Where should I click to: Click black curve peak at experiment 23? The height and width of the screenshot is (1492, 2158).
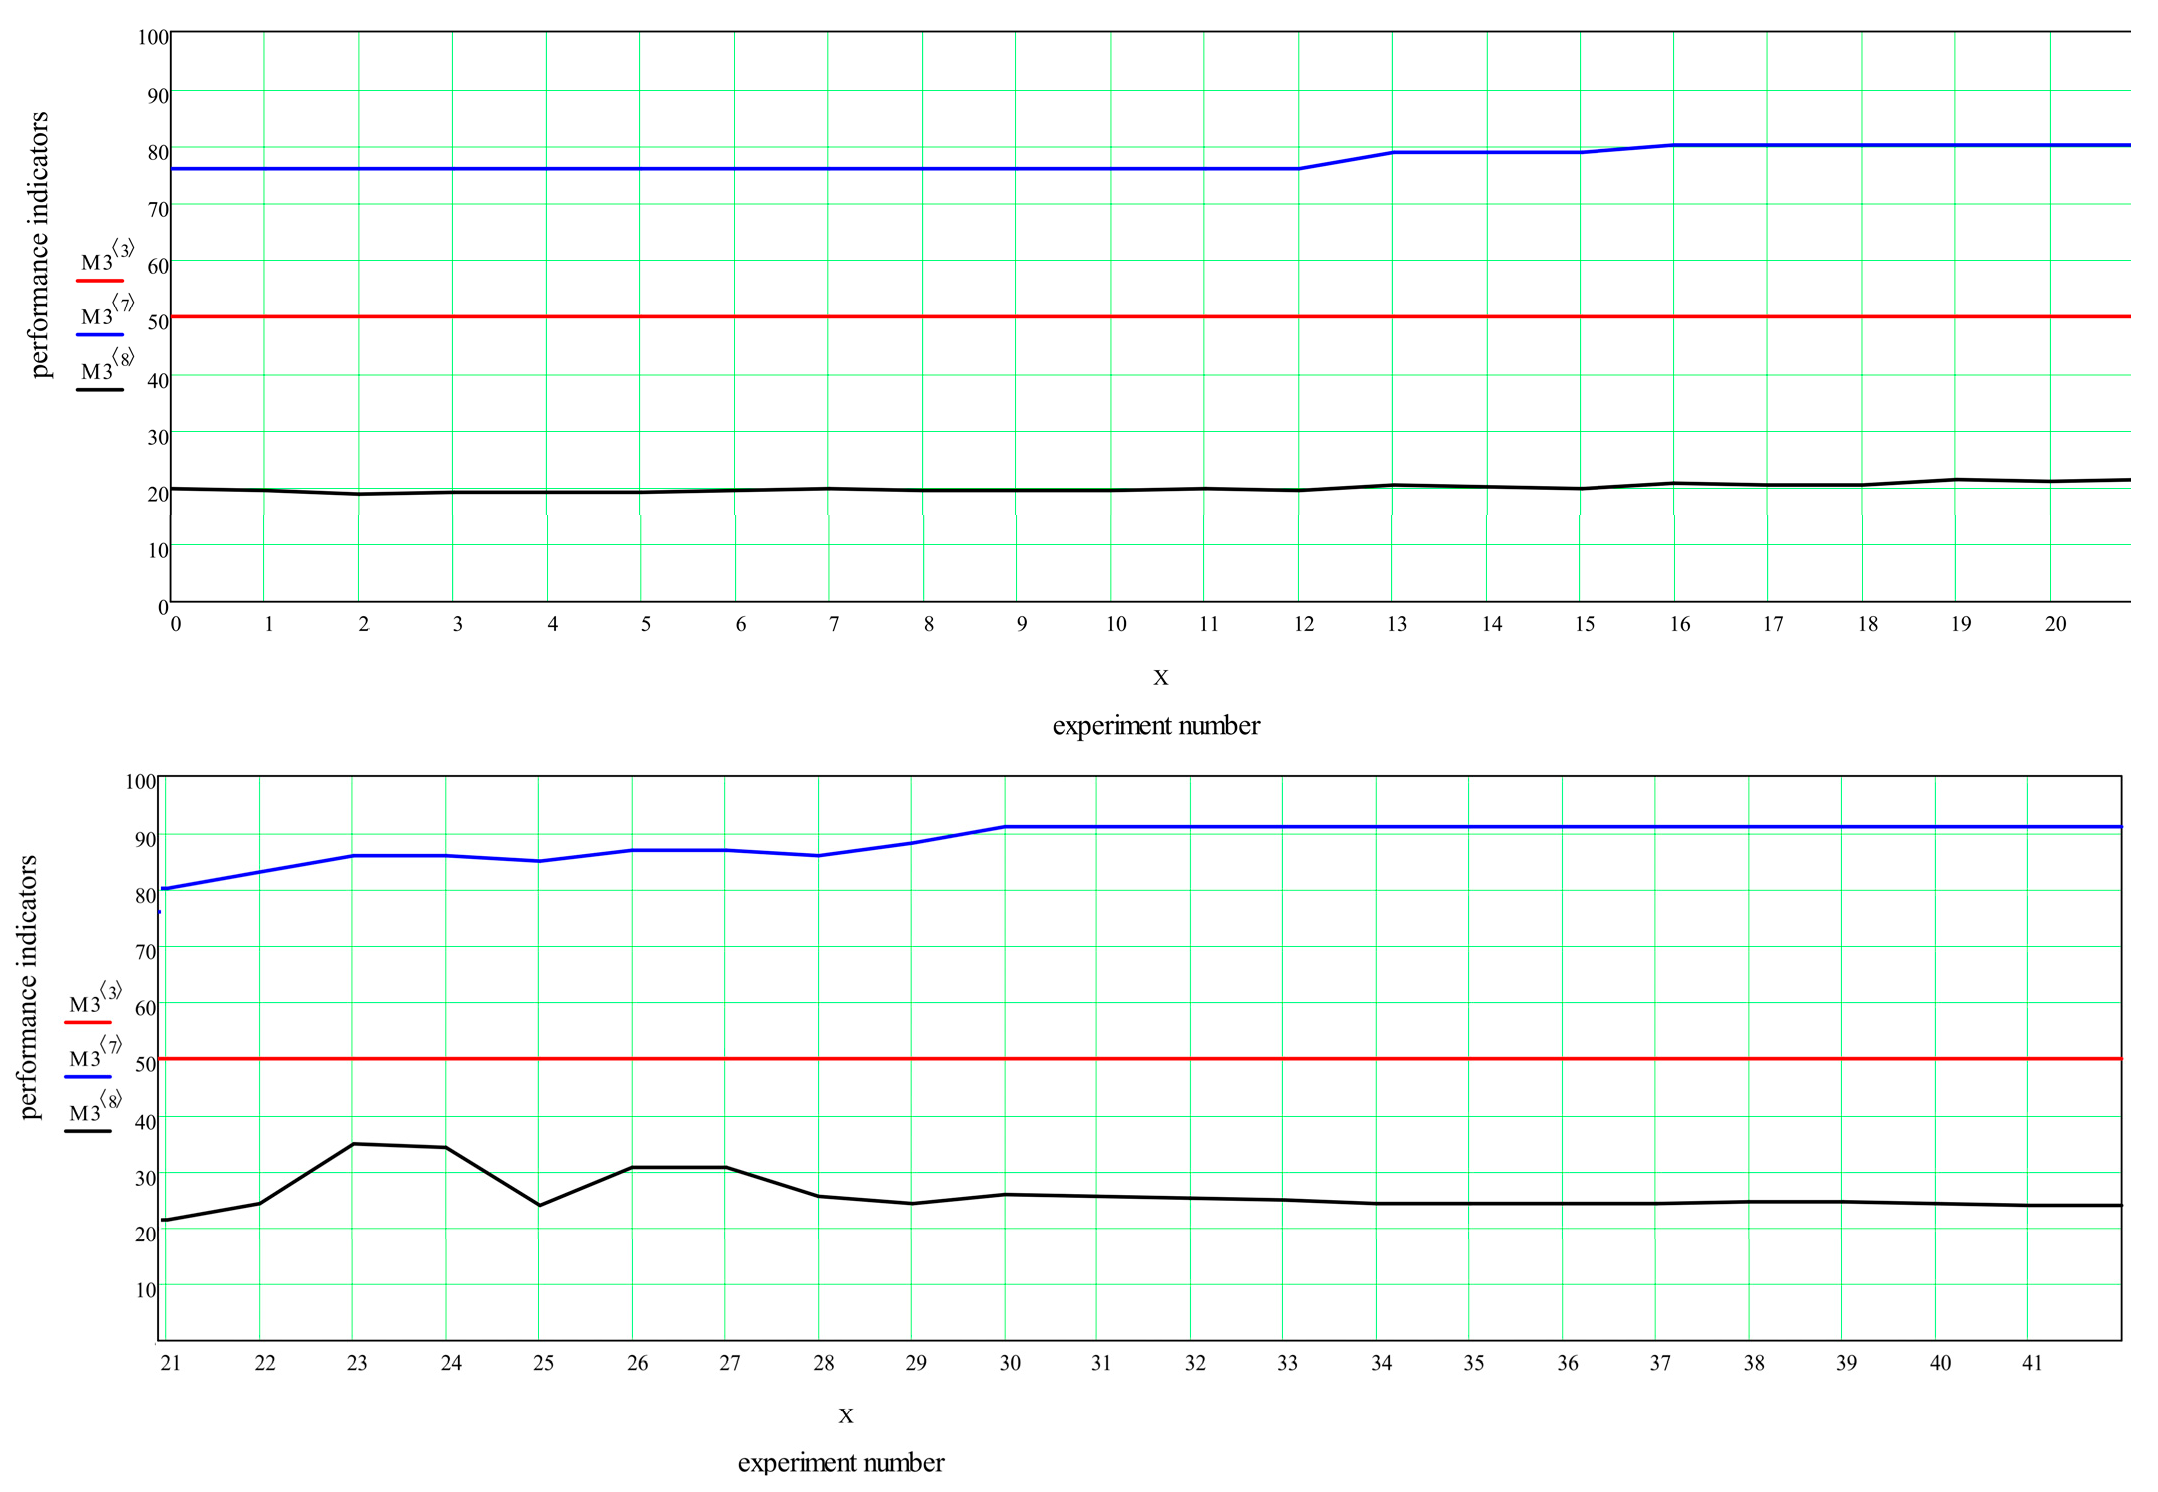(353, 1144)
